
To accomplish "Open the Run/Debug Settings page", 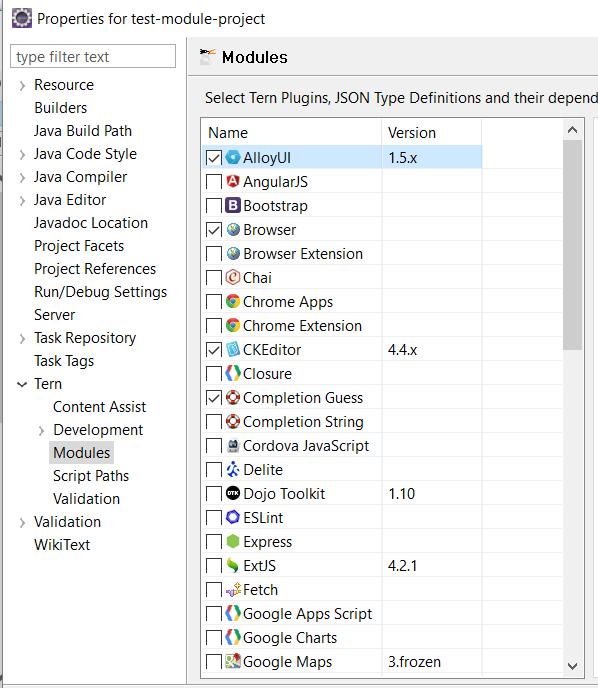I will tap(100, 292).
